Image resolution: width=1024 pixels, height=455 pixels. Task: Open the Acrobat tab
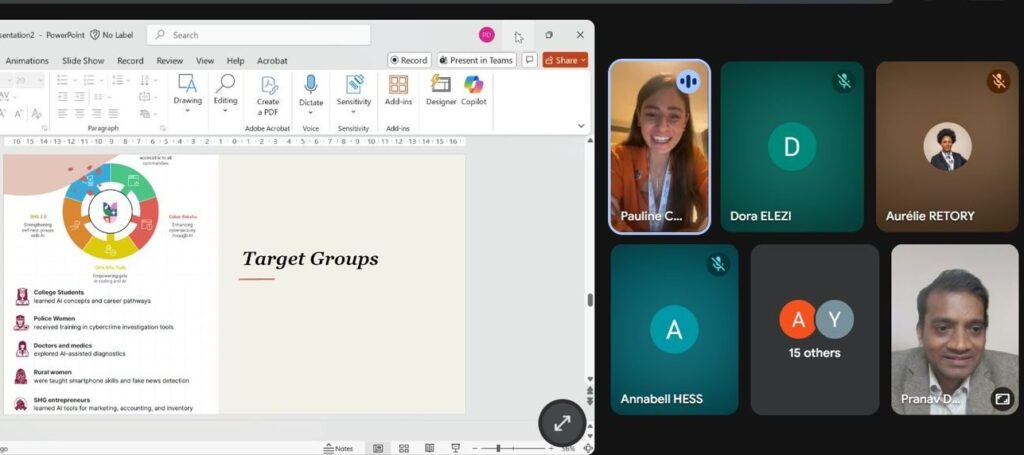click(x=272, y=61)
